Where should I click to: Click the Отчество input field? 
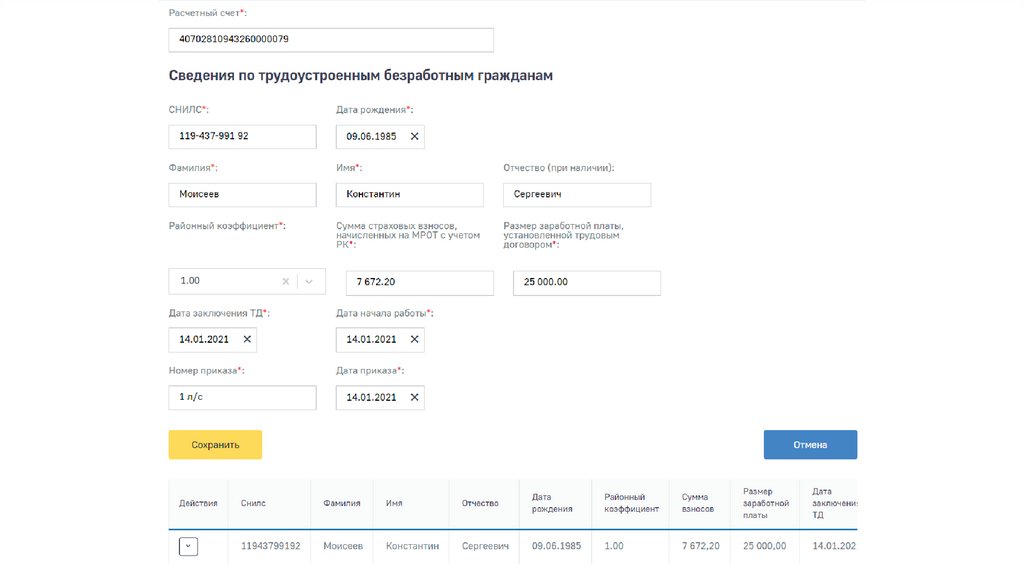click(576, 195)
